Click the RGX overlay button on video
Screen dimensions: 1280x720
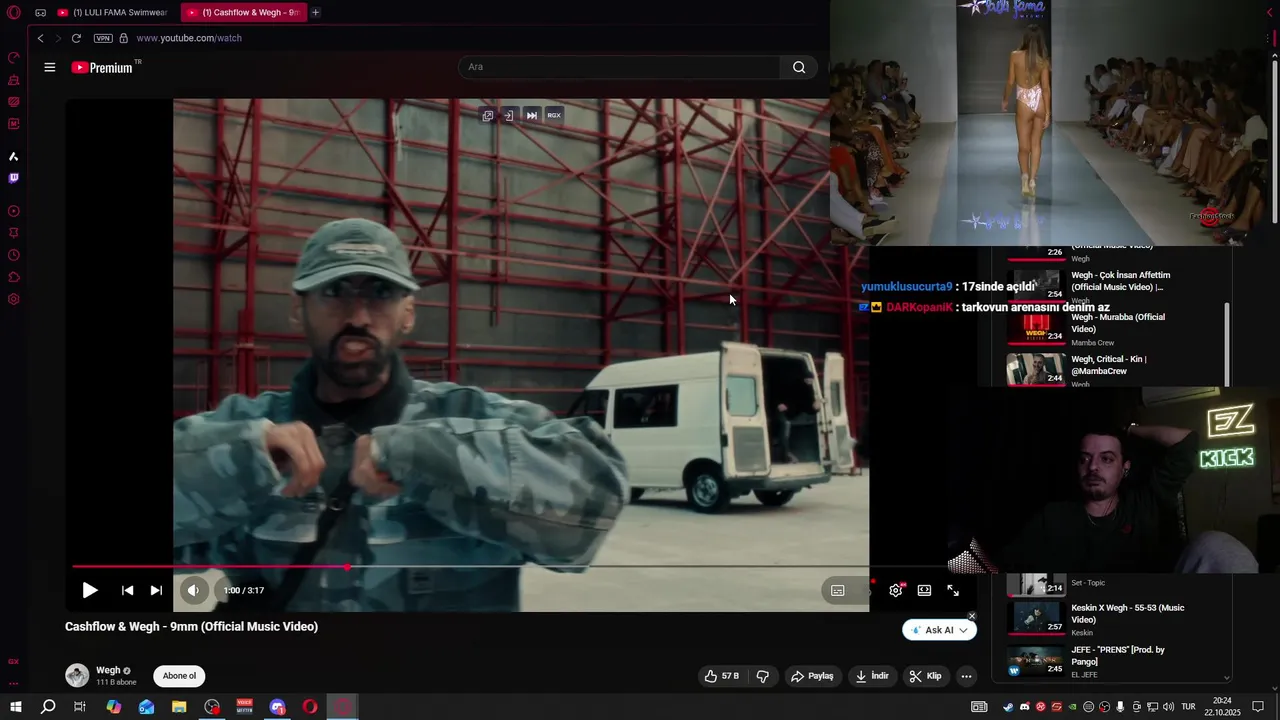(x=554, y=115)
